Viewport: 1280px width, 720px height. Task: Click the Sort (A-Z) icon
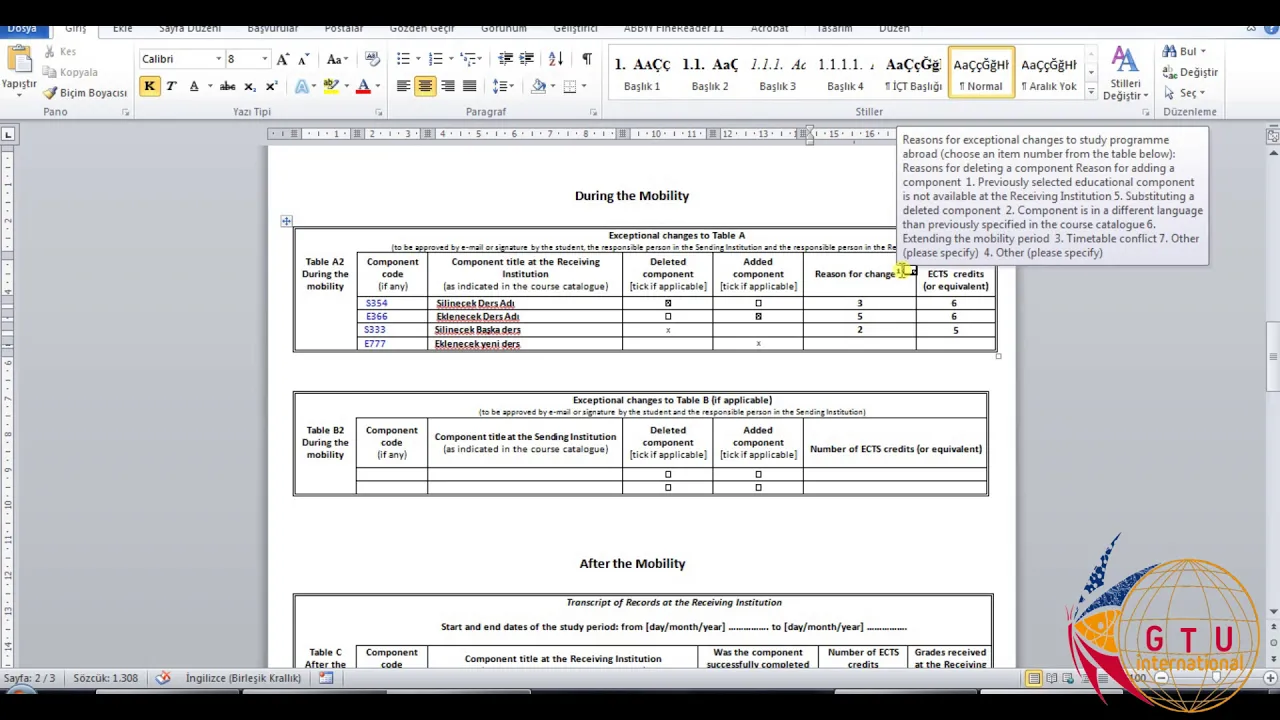click(557, 59)
